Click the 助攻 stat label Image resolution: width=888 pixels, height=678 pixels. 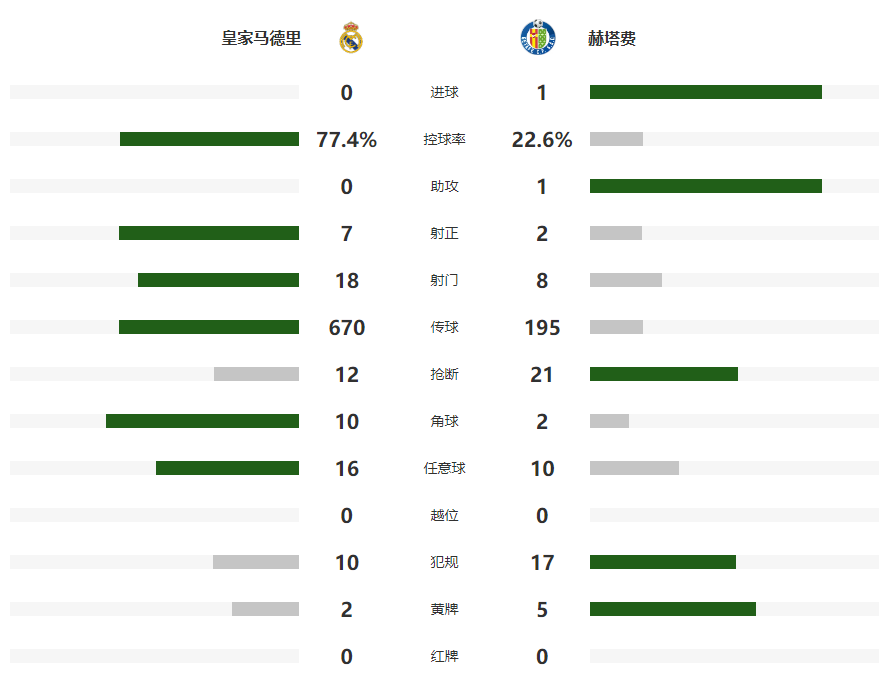tap(444, 187)
